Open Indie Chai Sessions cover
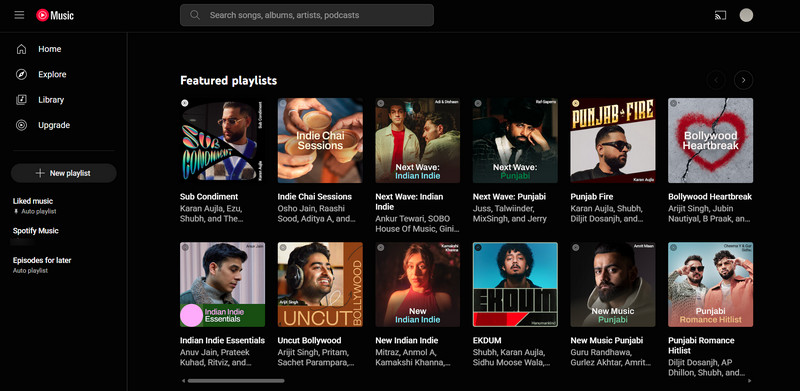 tap(320, 140)
